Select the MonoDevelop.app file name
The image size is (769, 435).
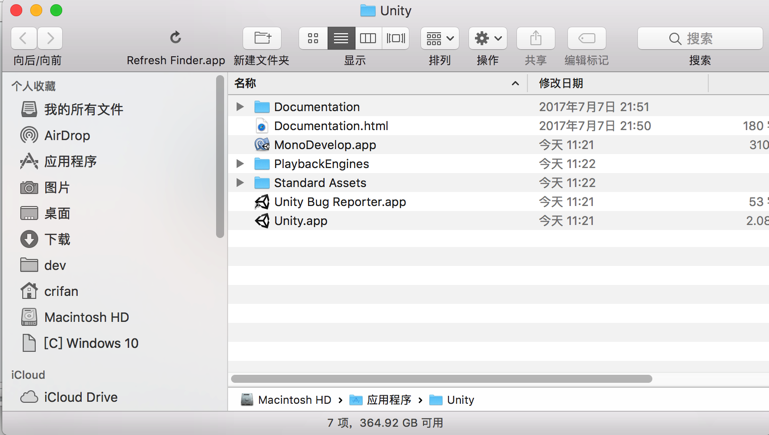point(325,145)
